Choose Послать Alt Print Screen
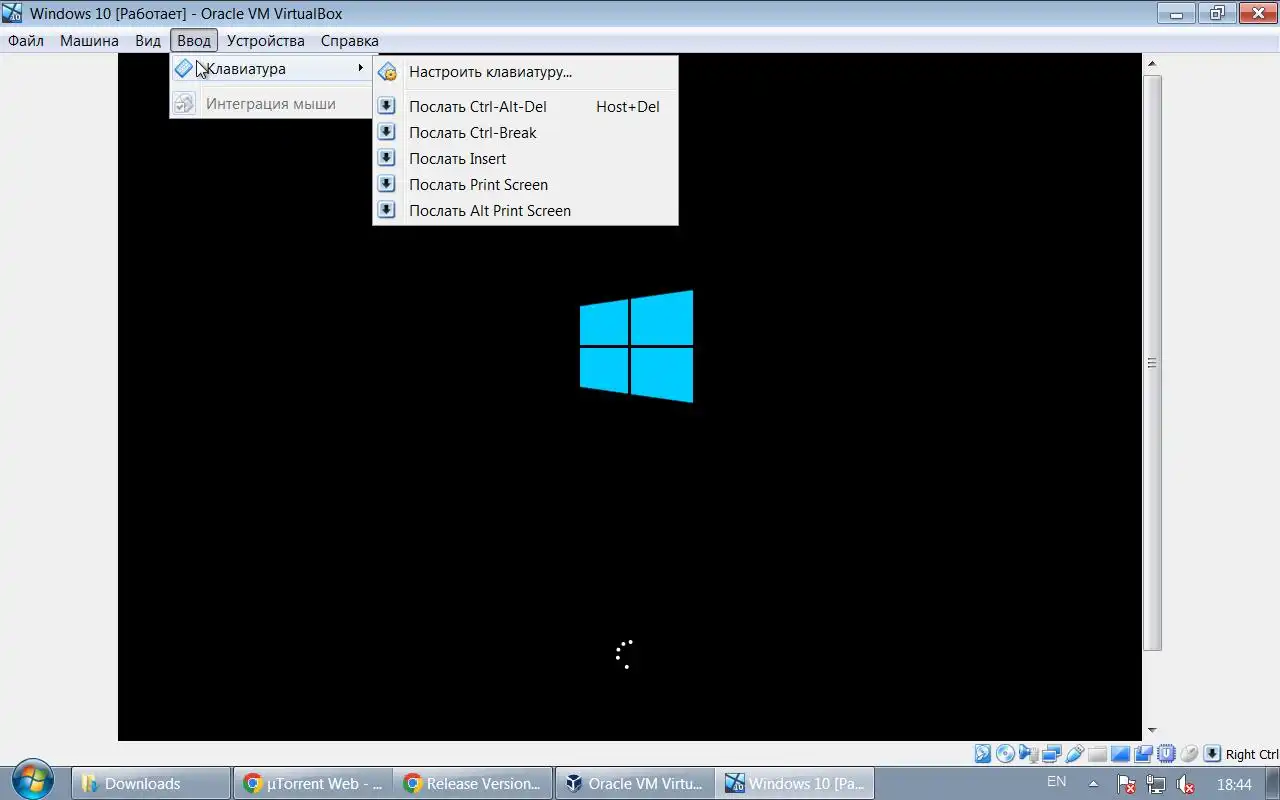Screen dimensions: 1280x800 (x=525, y=211)
